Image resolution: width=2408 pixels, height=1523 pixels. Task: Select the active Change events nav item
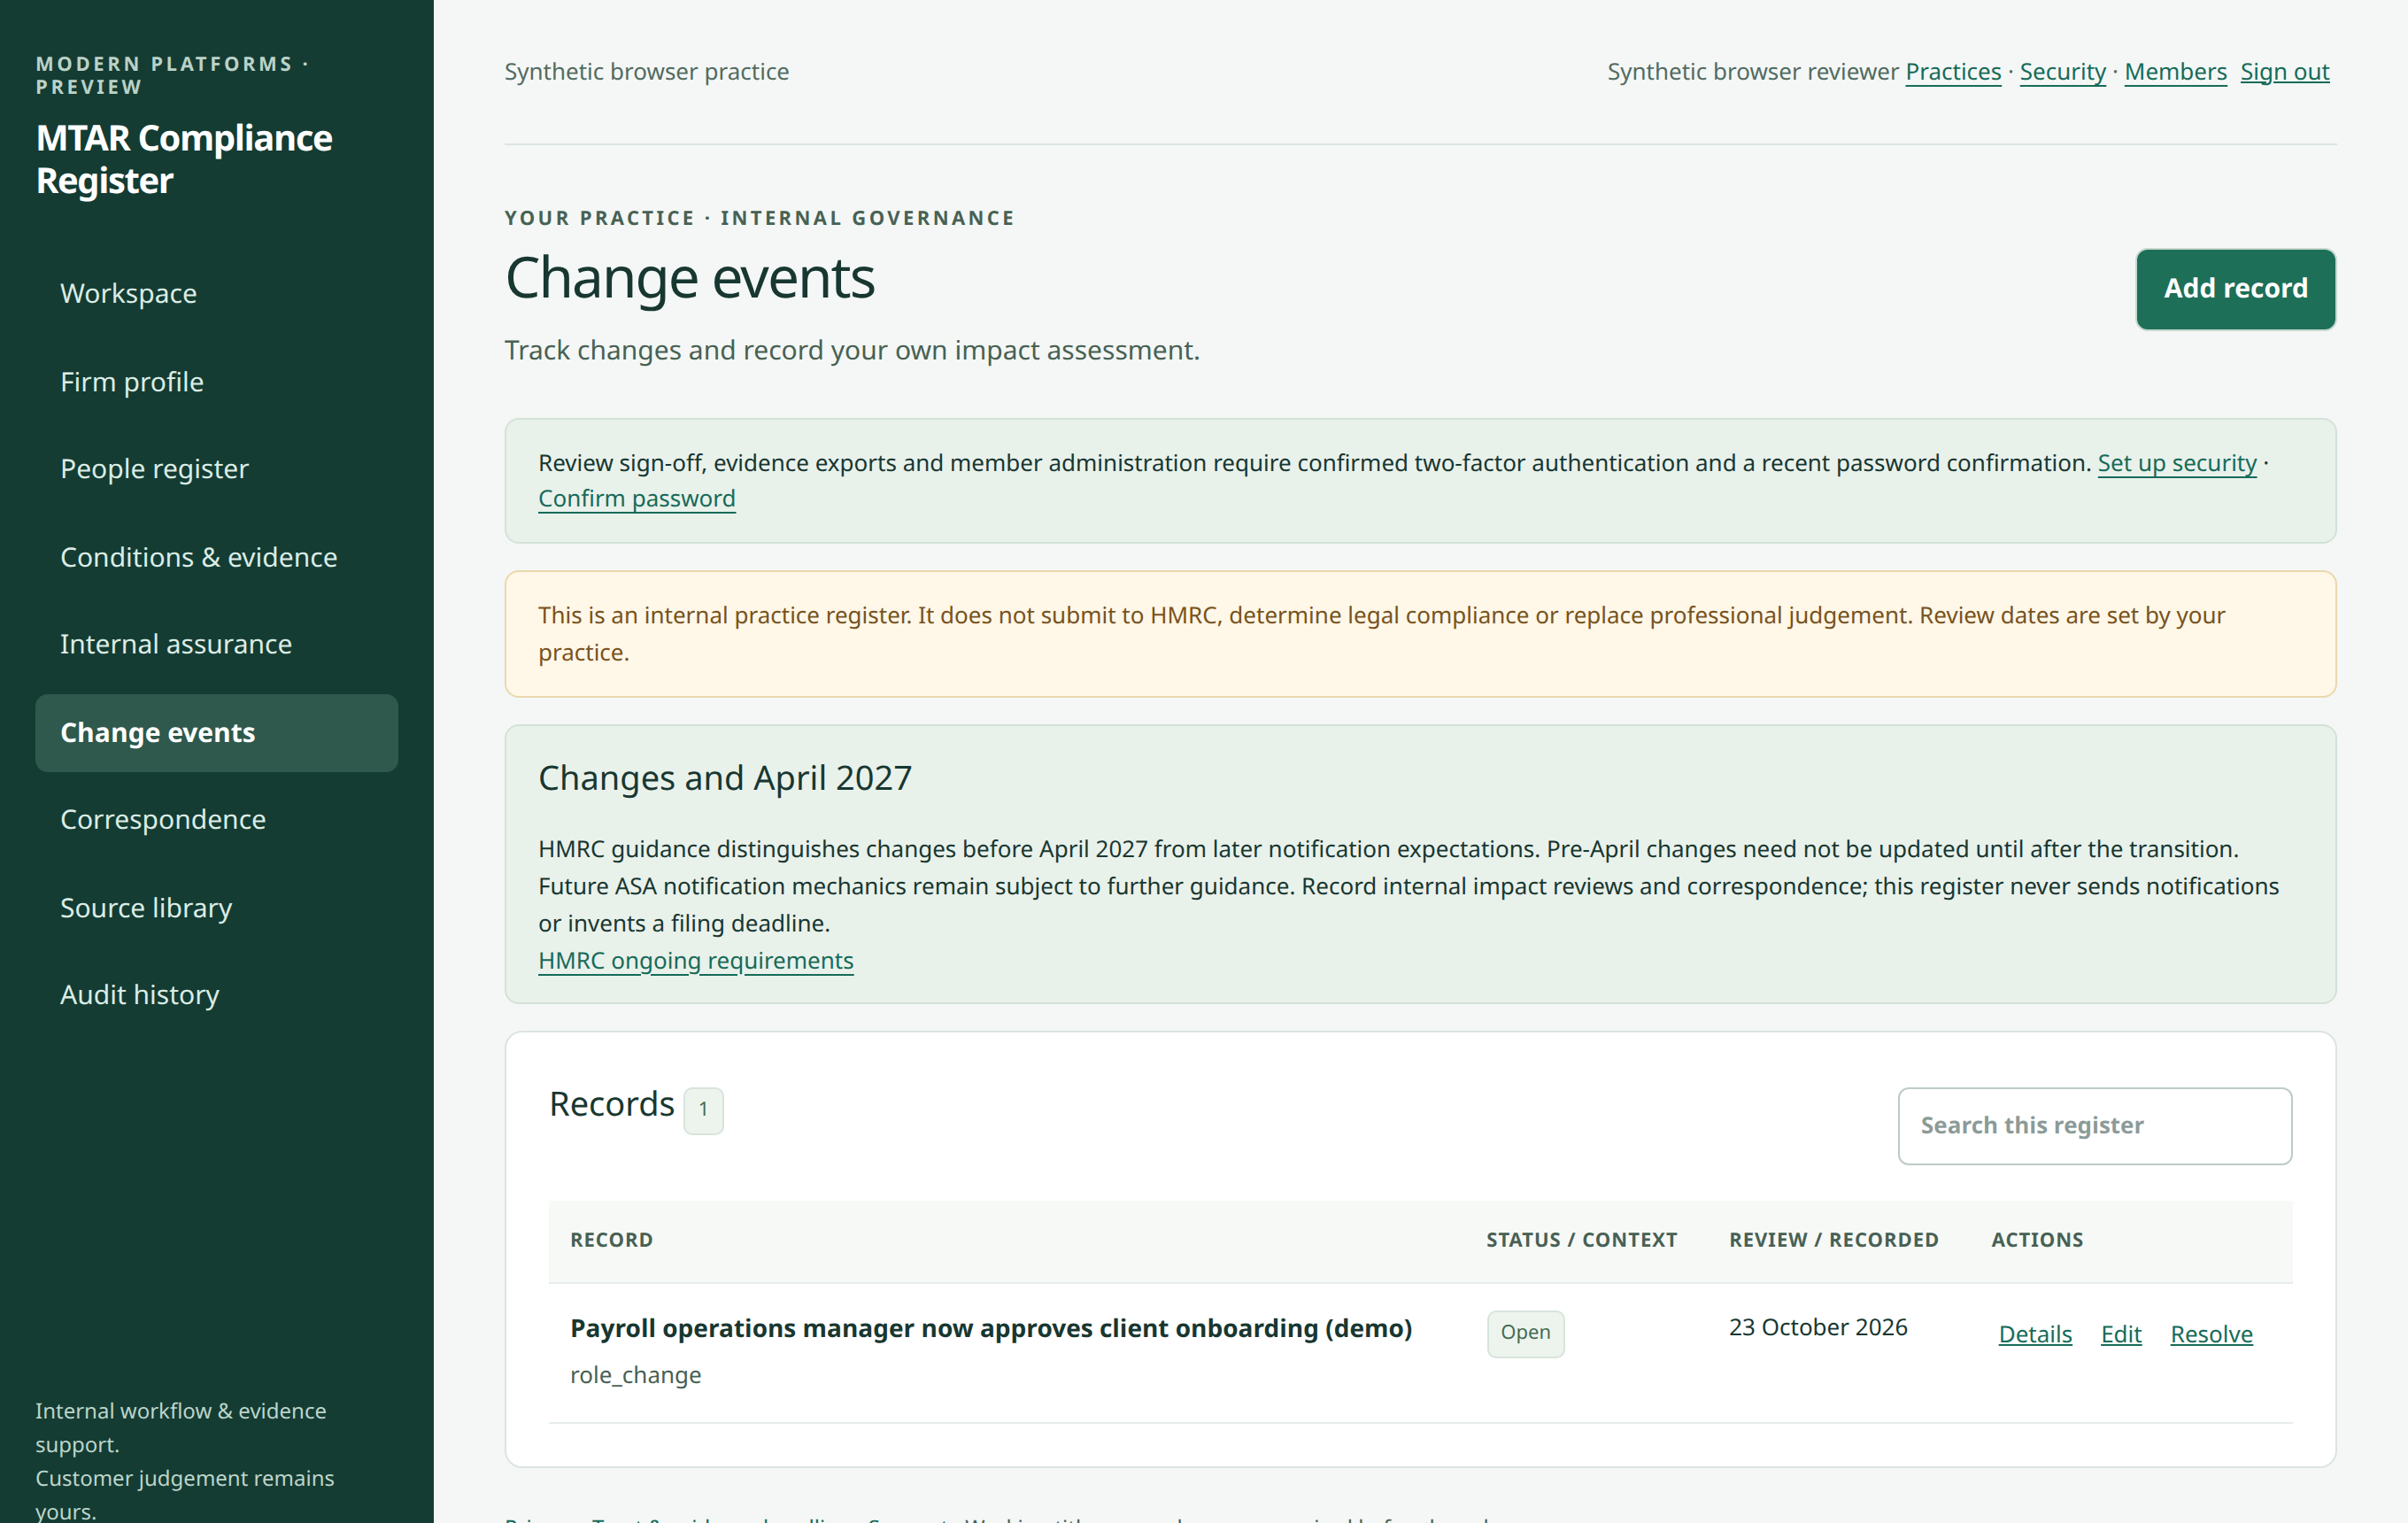tap(216, 732)
